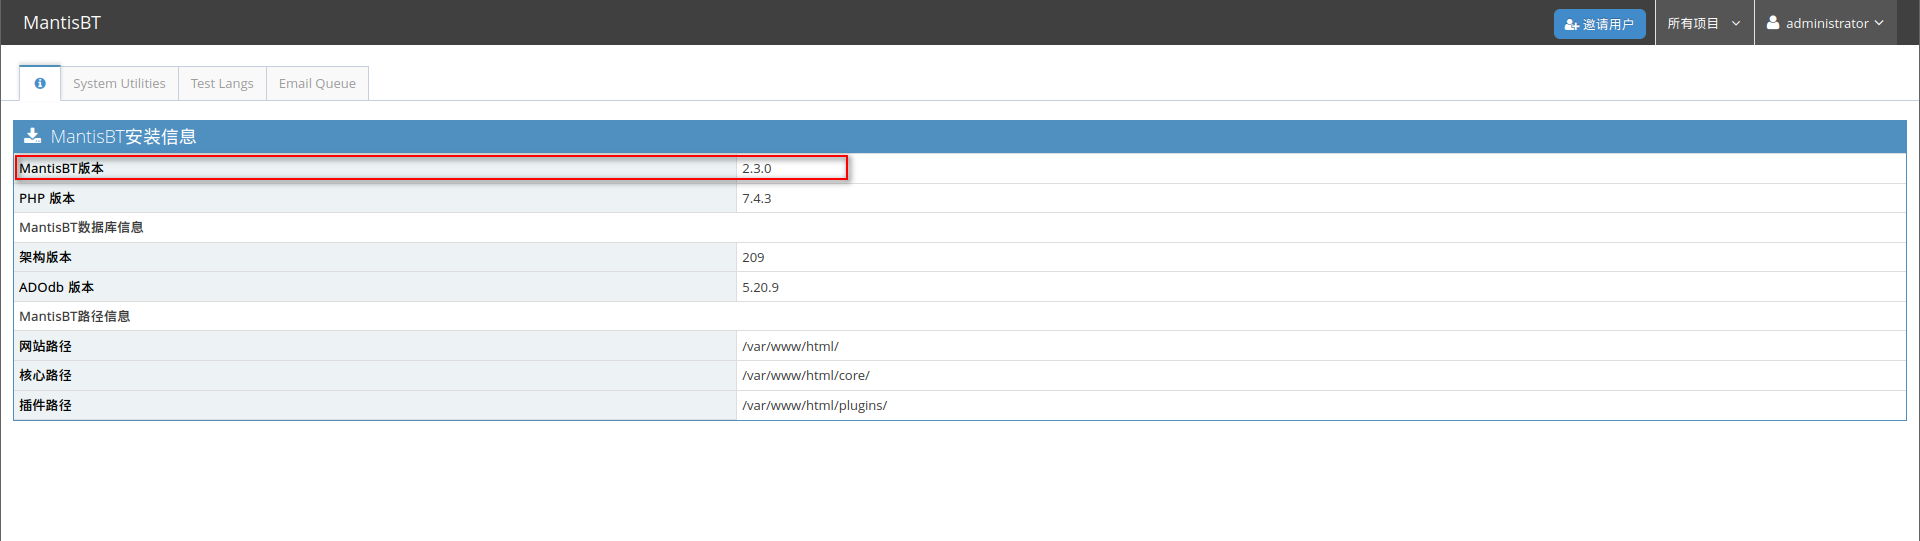The image size is (1920, 541).
Task: Click the 核心路径 row label
Action: 45,375
